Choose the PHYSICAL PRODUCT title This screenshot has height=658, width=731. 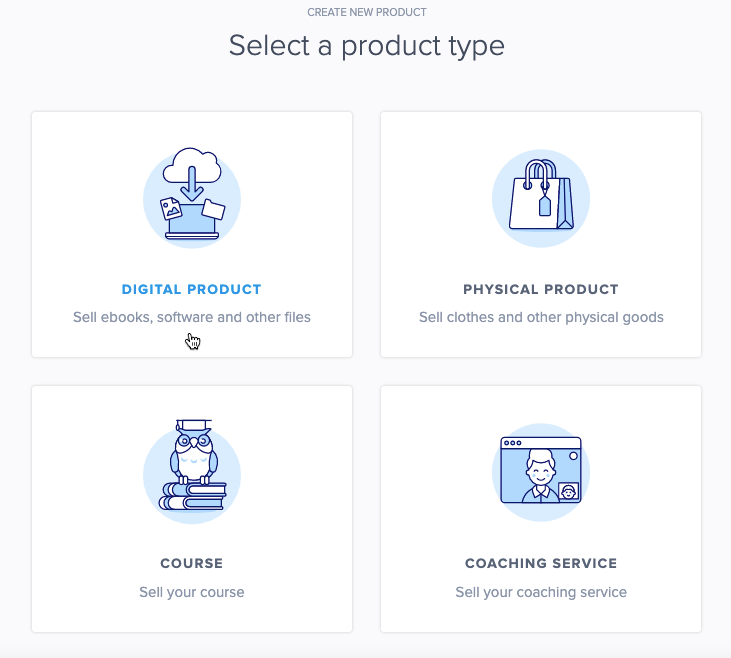pos(541,290)
